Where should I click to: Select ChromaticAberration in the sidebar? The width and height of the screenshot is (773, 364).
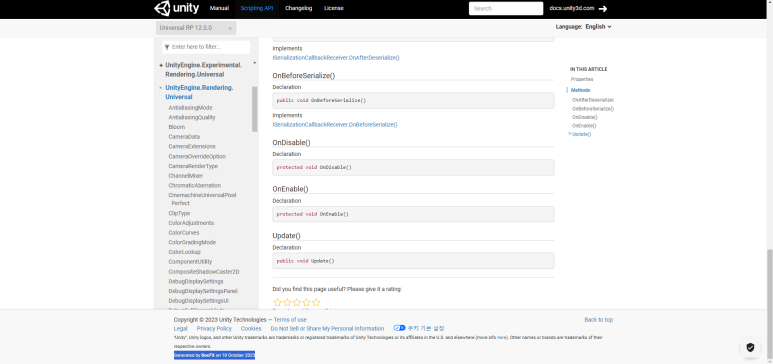194,185
